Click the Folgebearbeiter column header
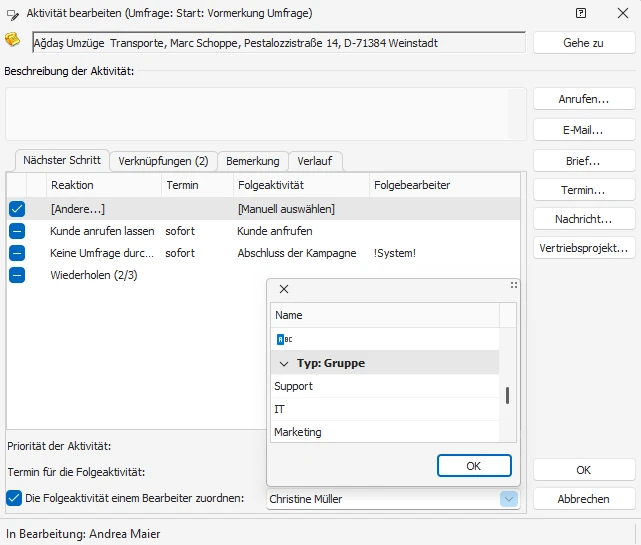This screenshot has width=641, height=545. (445, 185)
